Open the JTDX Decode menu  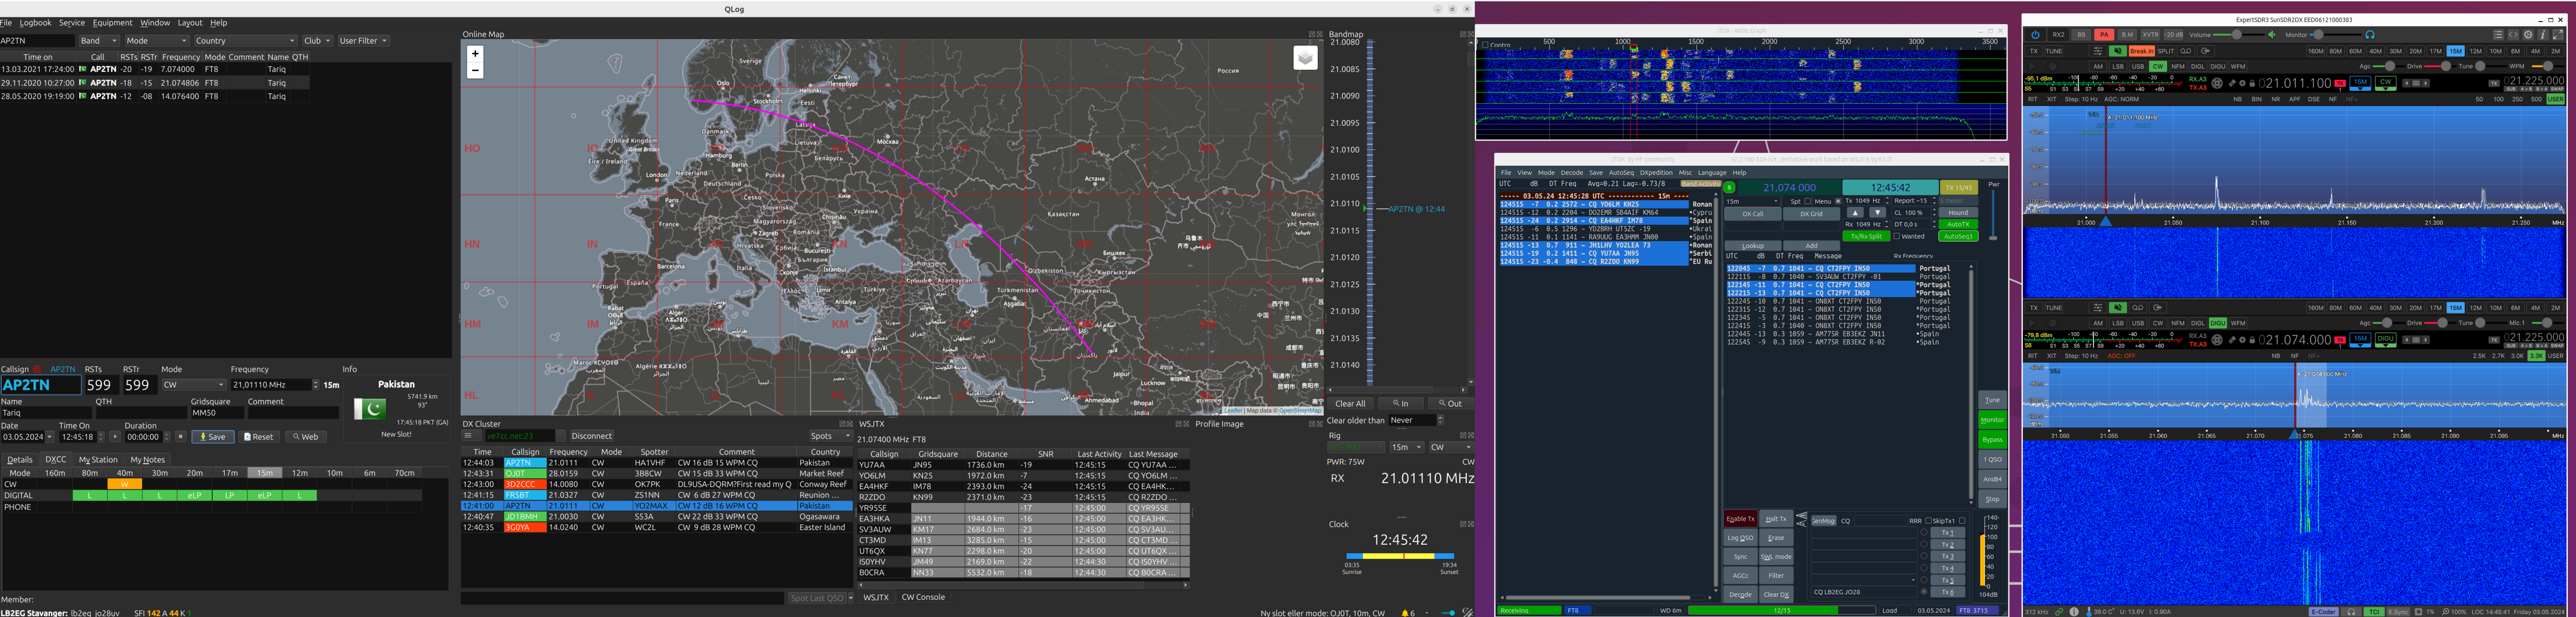[x=1572, y=173]
